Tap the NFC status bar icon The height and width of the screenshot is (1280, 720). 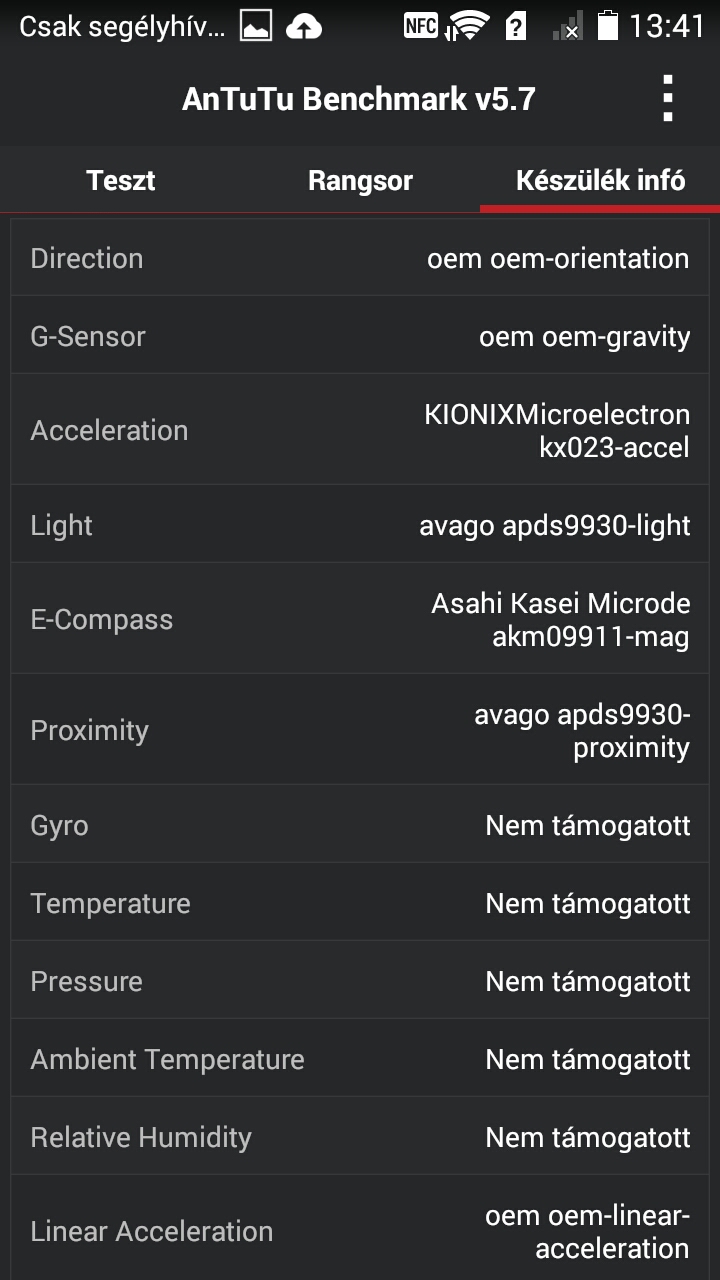[x=420, y=26]
